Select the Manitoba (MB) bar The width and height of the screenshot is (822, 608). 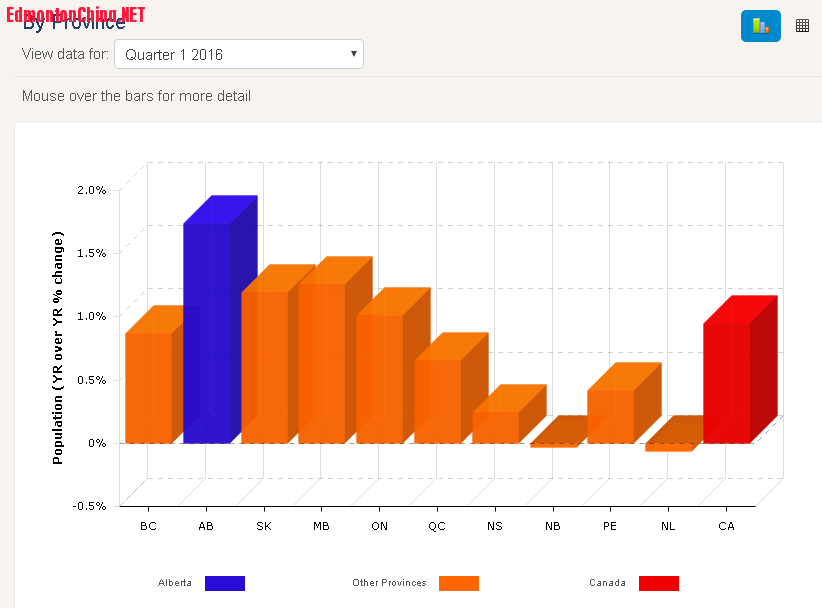point(322,362)
